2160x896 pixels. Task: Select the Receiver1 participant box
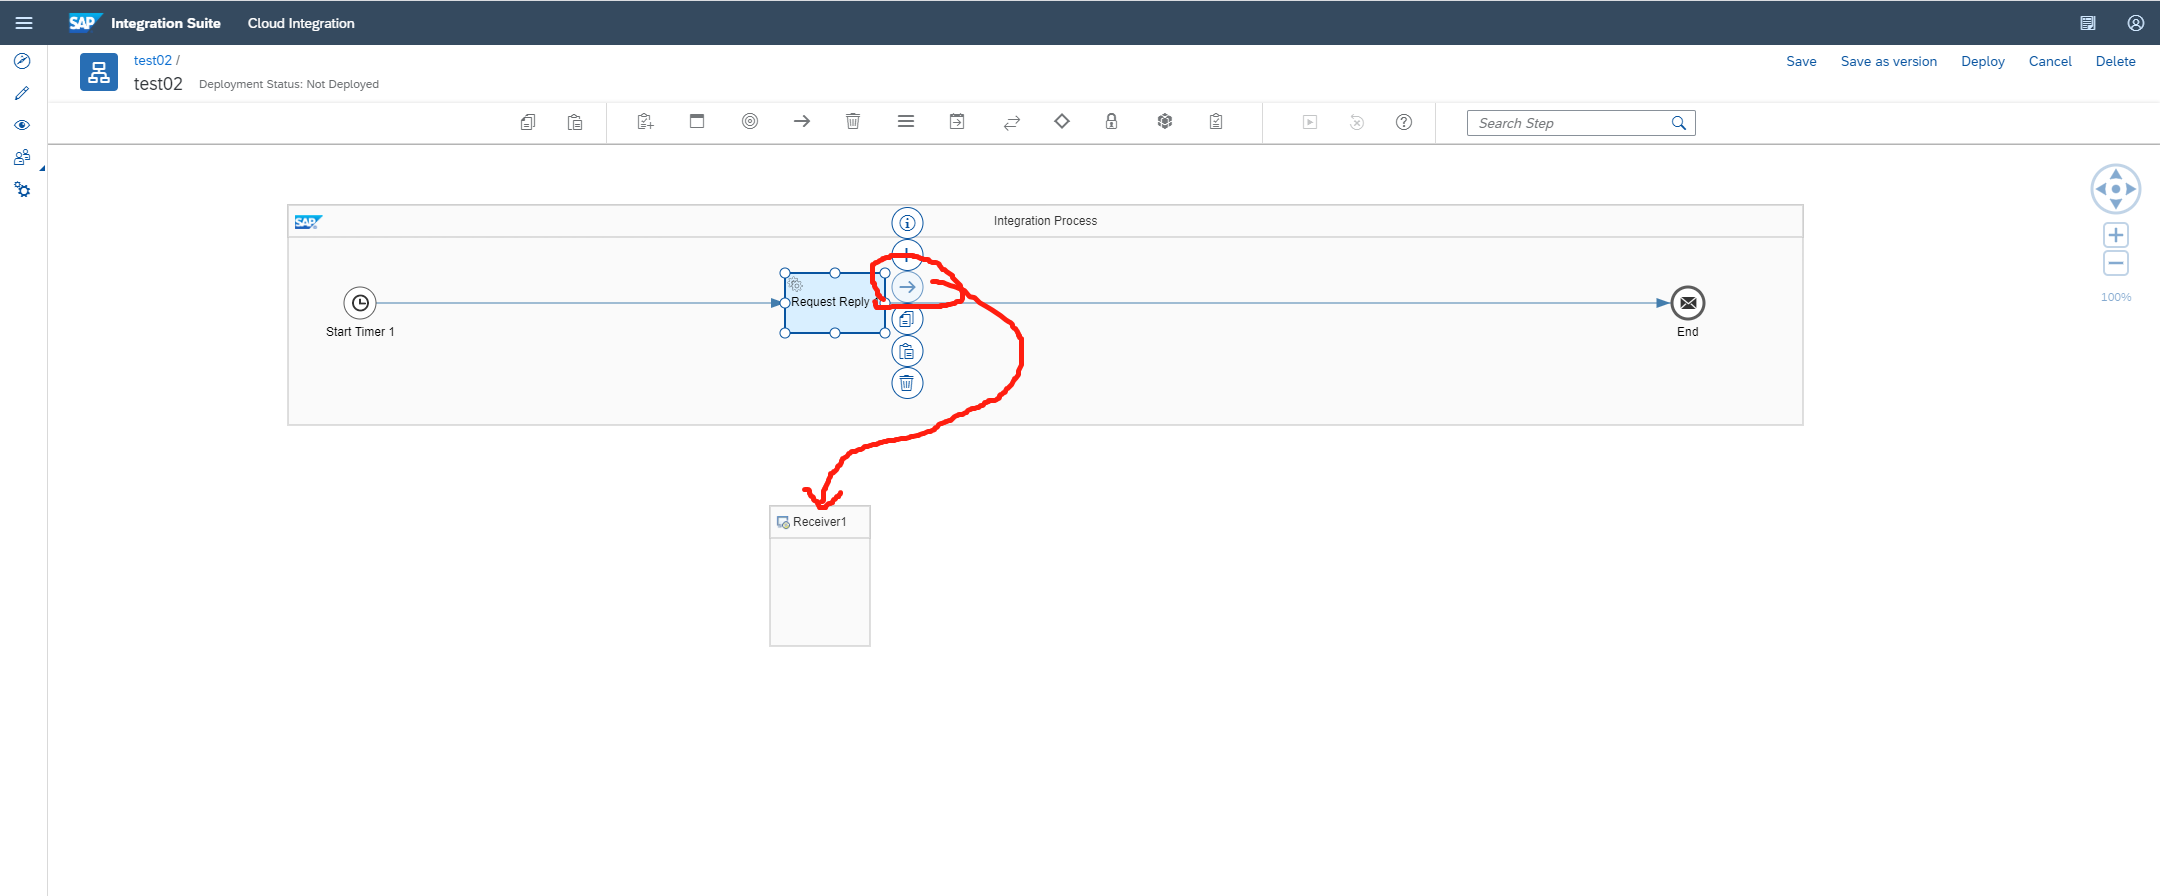pyautogui.click(x=820, y=576)
